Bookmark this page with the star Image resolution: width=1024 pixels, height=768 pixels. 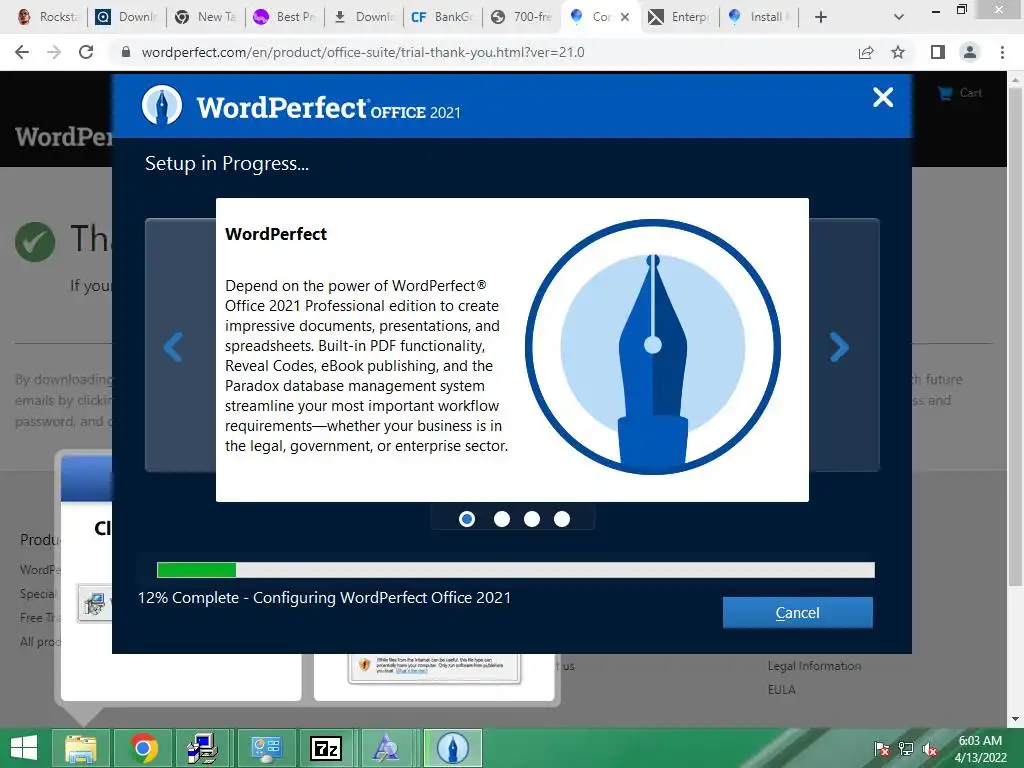pyautogui.click(x=898, y=52)
